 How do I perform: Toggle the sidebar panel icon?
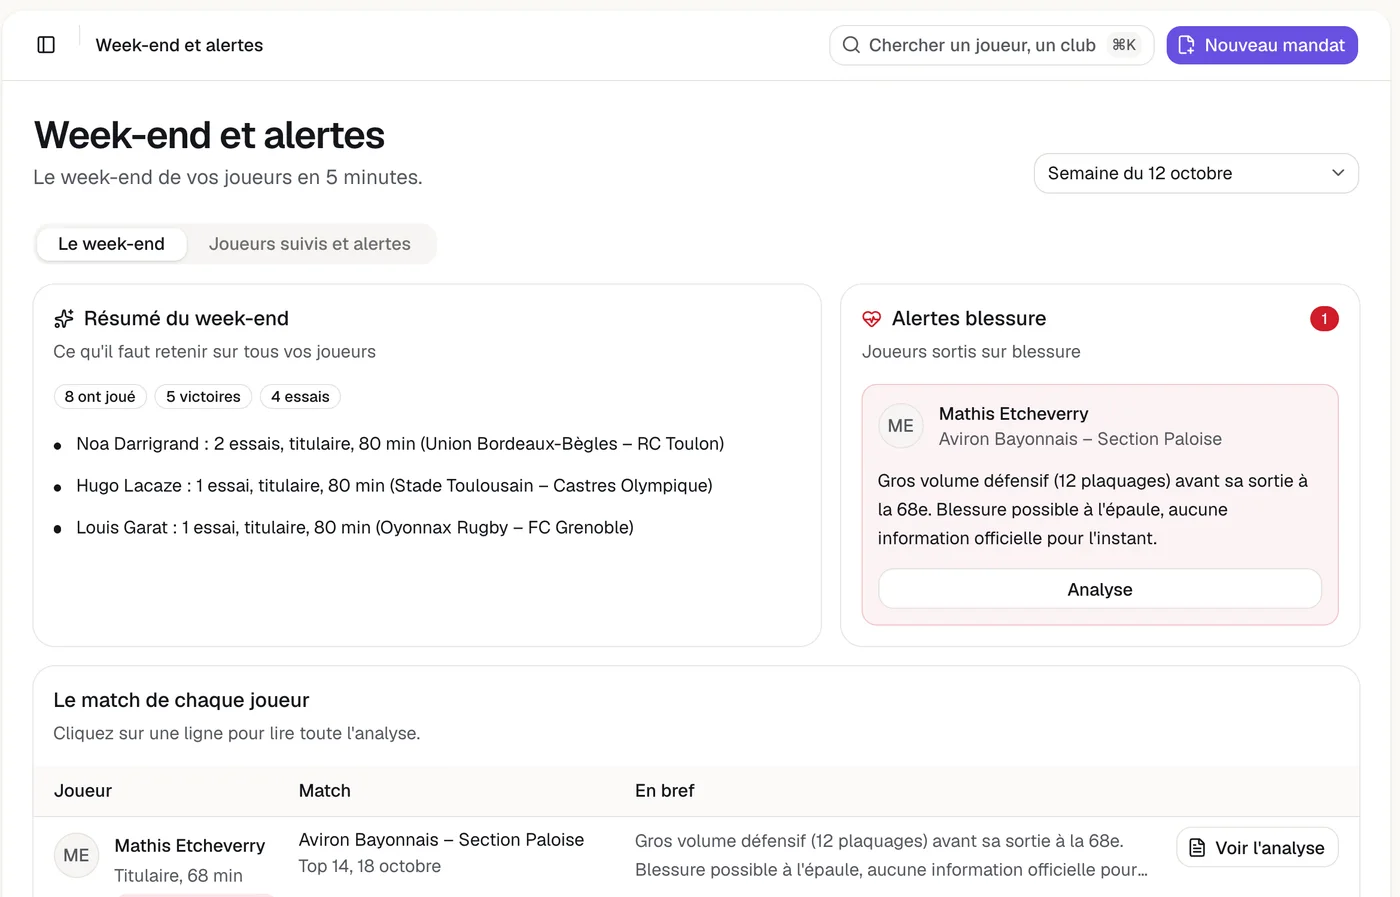(46, 45)
